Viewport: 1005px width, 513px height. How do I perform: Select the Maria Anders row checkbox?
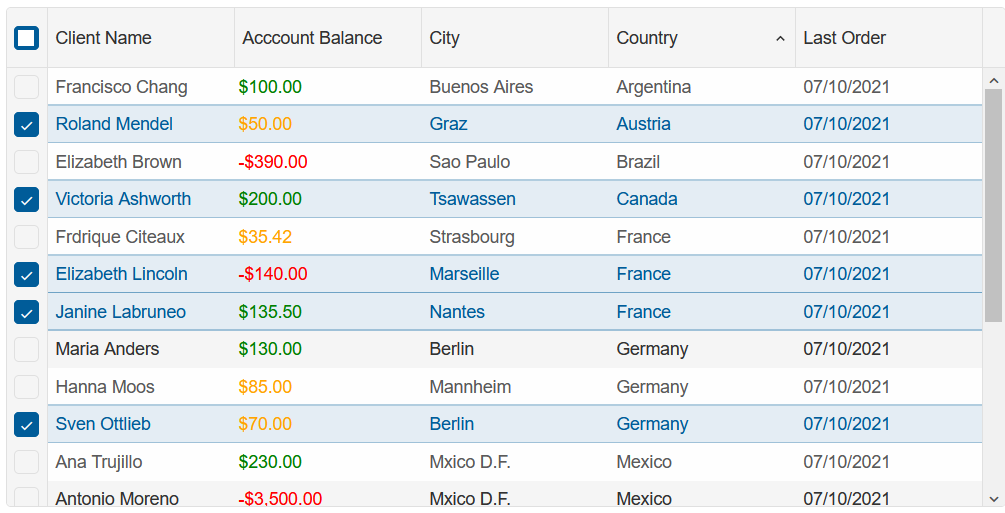coord(26,349)
